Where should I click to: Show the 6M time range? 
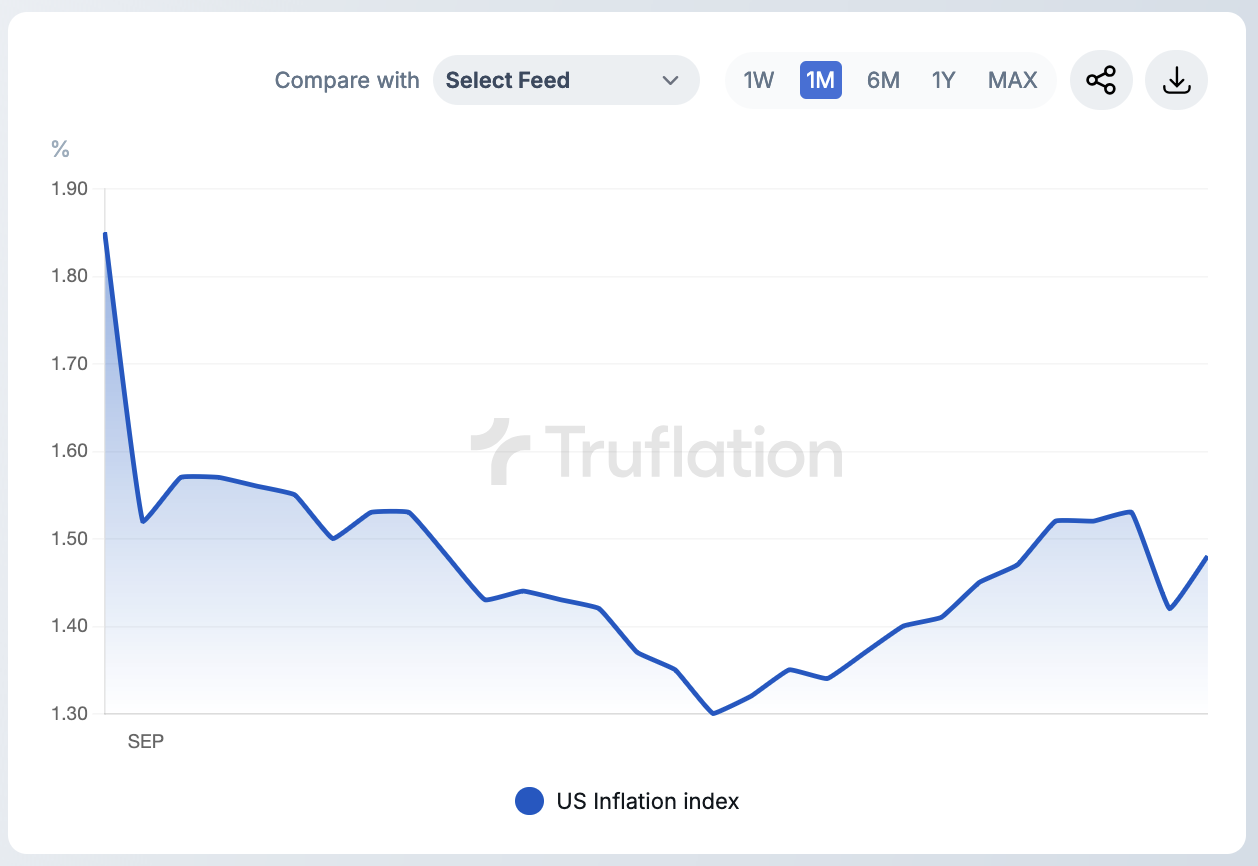[883, 80]
